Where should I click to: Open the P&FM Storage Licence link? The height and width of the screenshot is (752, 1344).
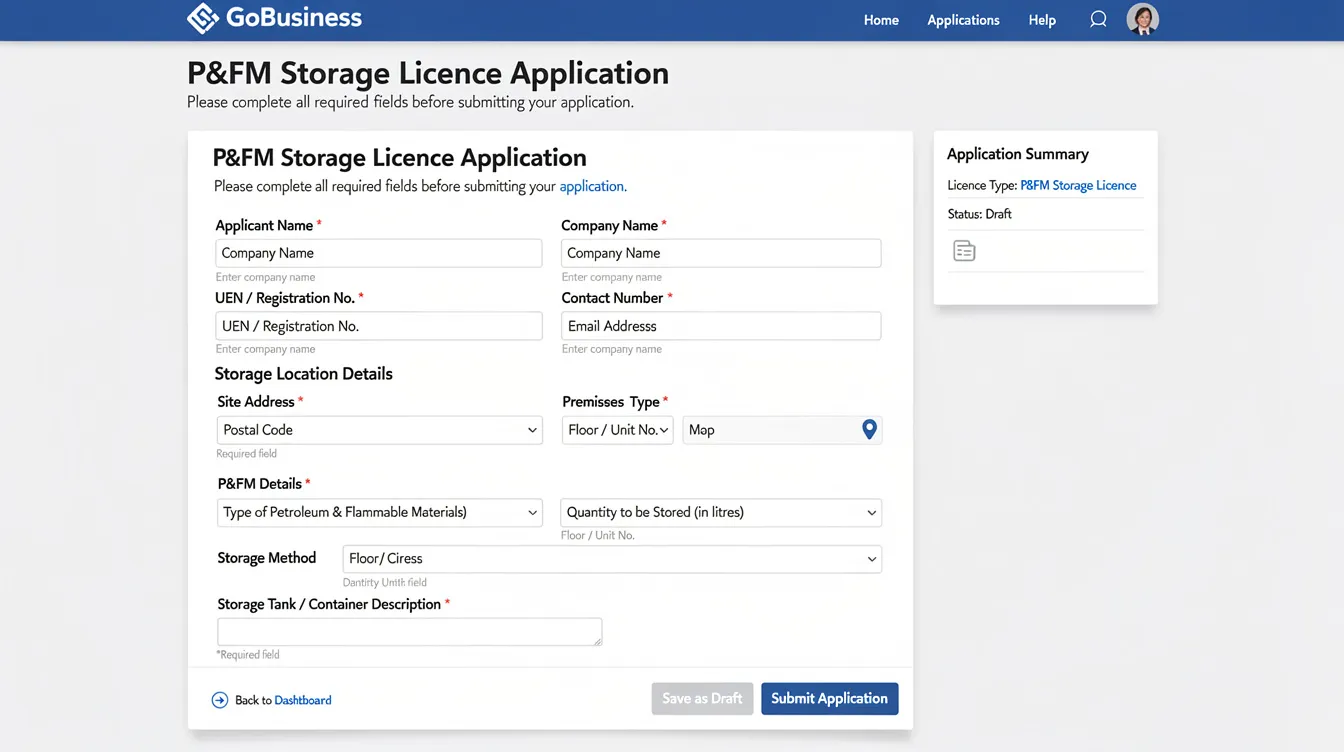[x=1078, y=185]
